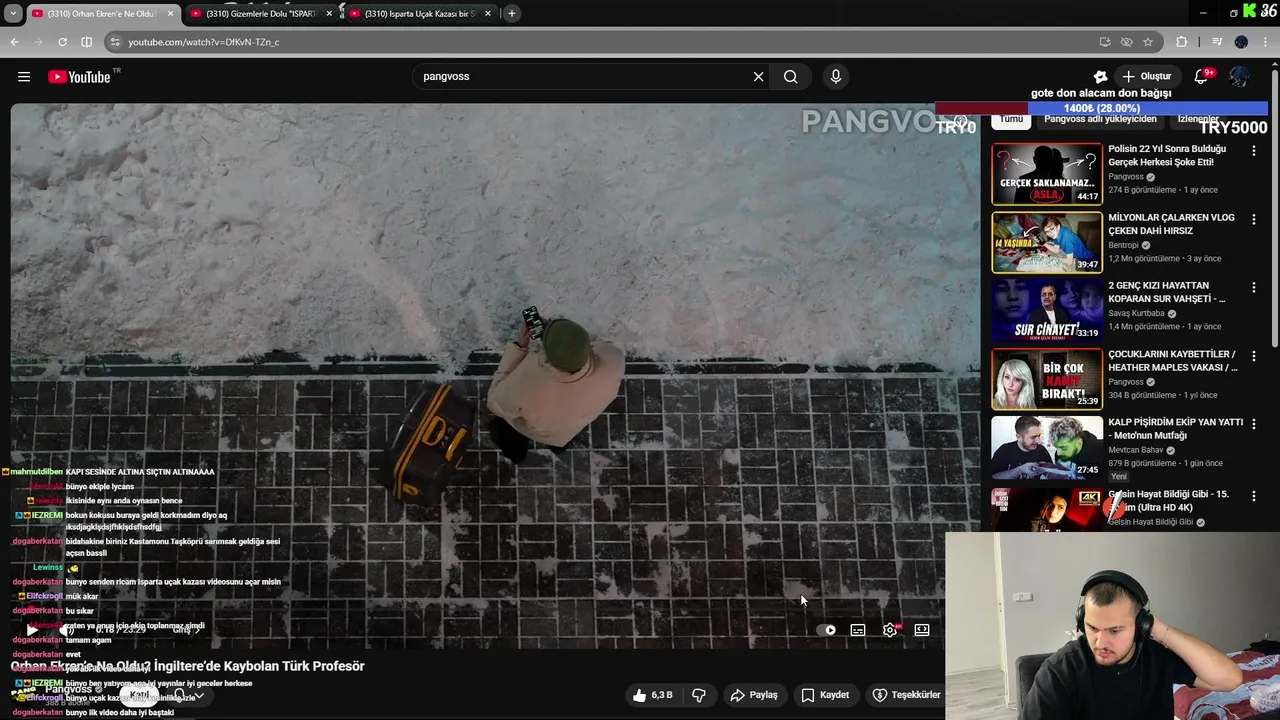
Task: Open the browser extensions puzzle icon
Action: click(1182, 42)
